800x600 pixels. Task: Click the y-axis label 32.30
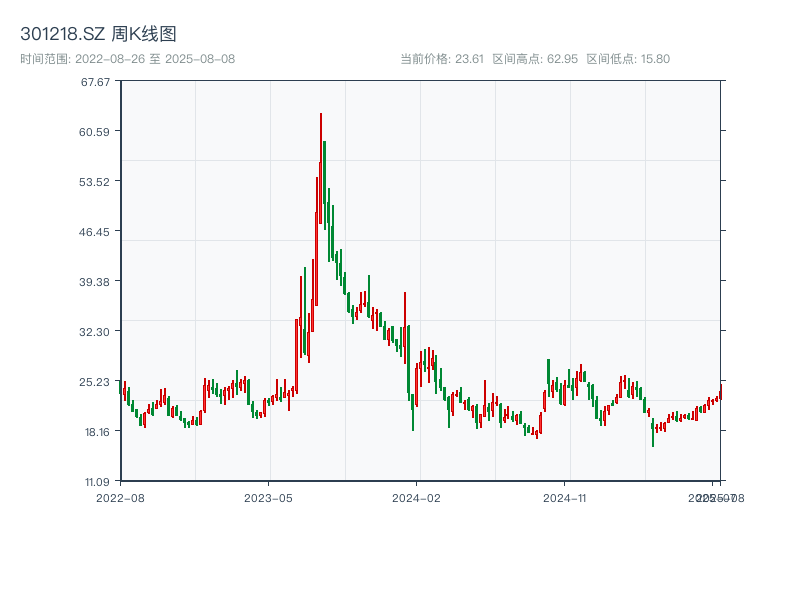coord(94,332)
